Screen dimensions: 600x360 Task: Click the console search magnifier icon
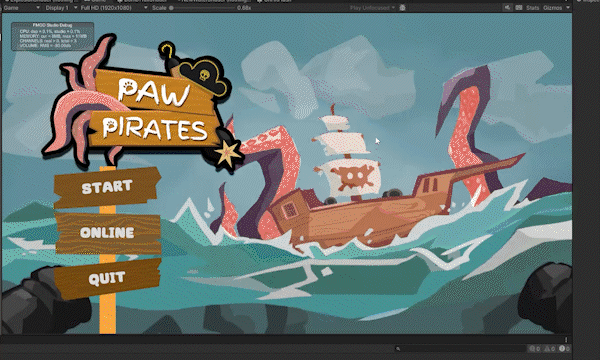(398, 349)
